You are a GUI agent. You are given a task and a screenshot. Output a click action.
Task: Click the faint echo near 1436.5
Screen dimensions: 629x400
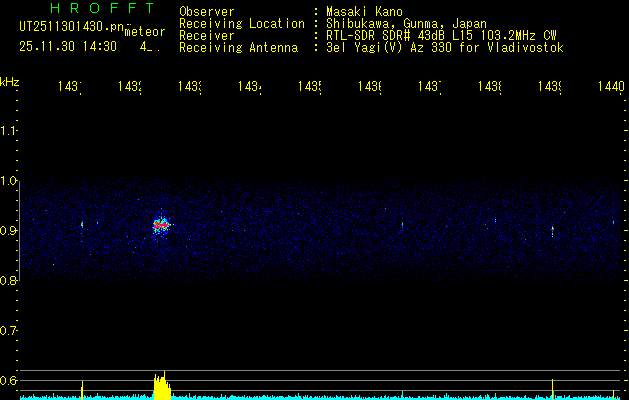pos(402,225)
